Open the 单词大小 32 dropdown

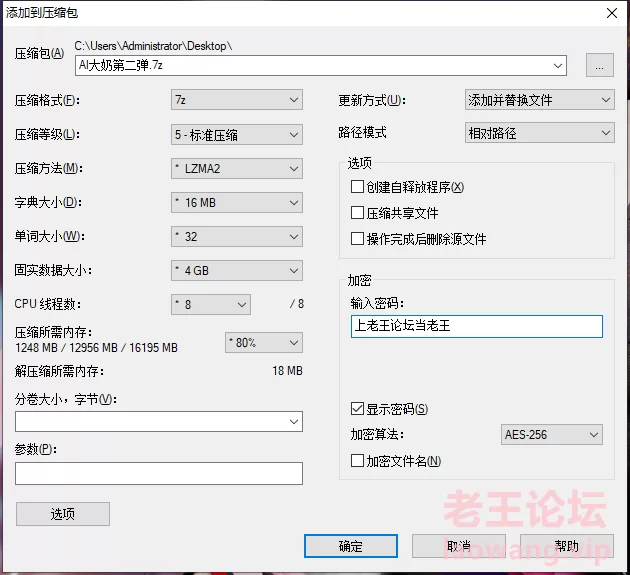coord(237,237)
